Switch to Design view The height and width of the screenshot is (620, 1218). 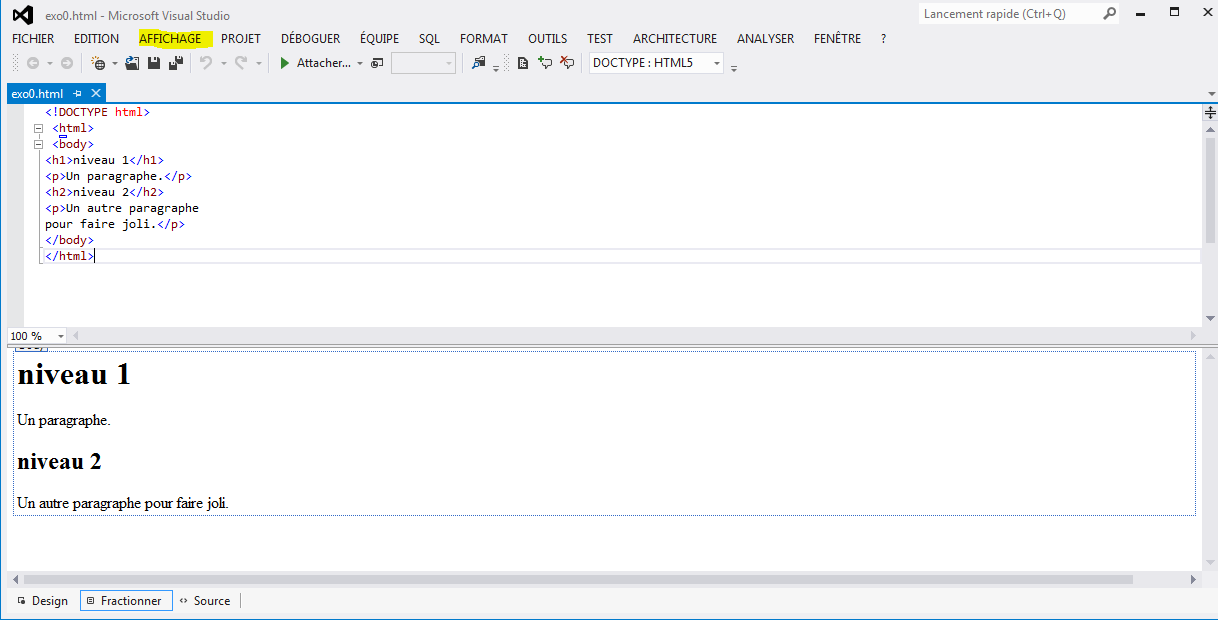point(43,601)
